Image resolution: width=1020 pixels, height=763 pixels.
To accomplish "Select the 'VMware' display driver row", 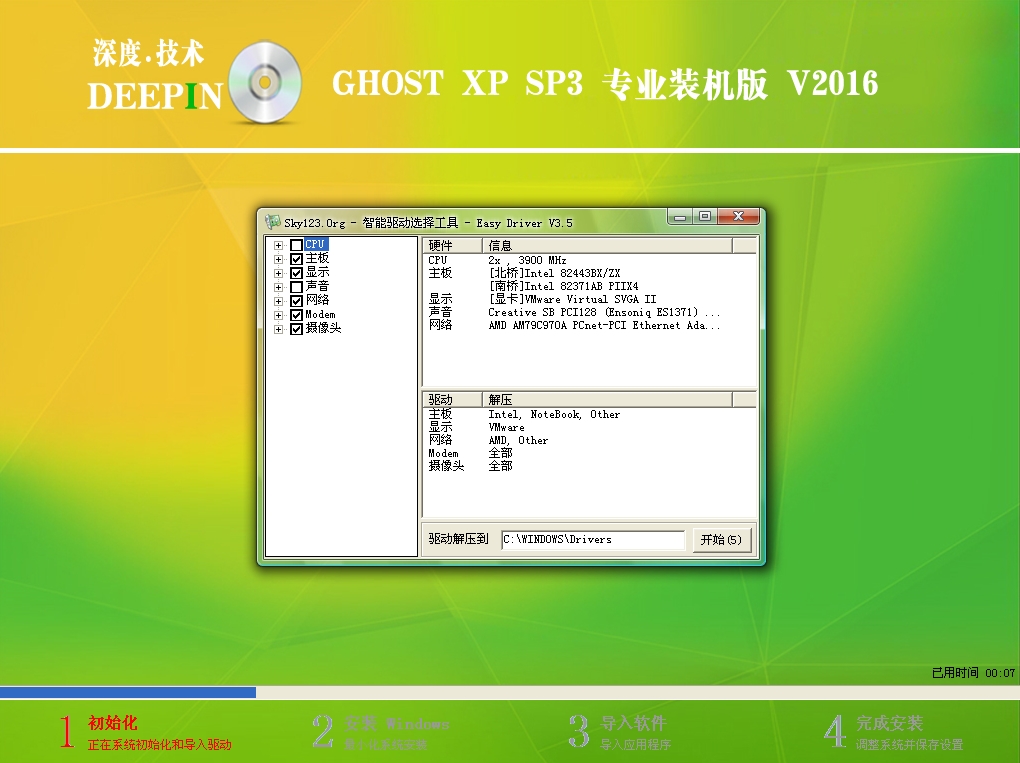I will point(589,427).
